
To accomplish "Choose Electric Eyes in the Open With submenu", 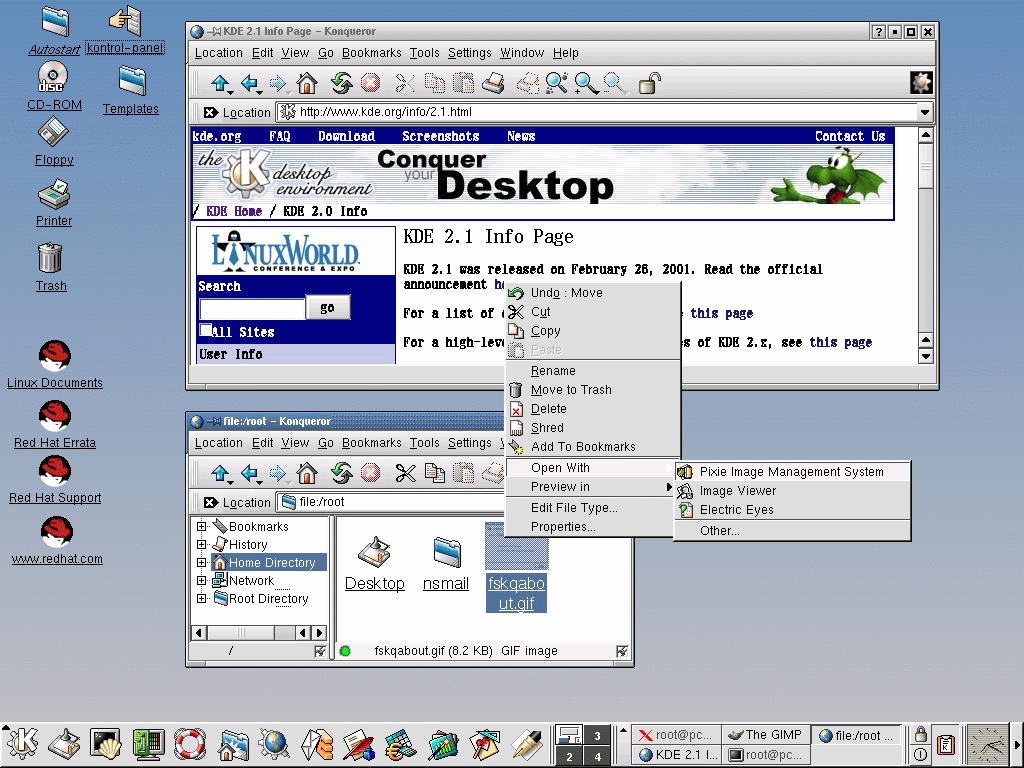I will pyautogui.click(x=792, y=509).
